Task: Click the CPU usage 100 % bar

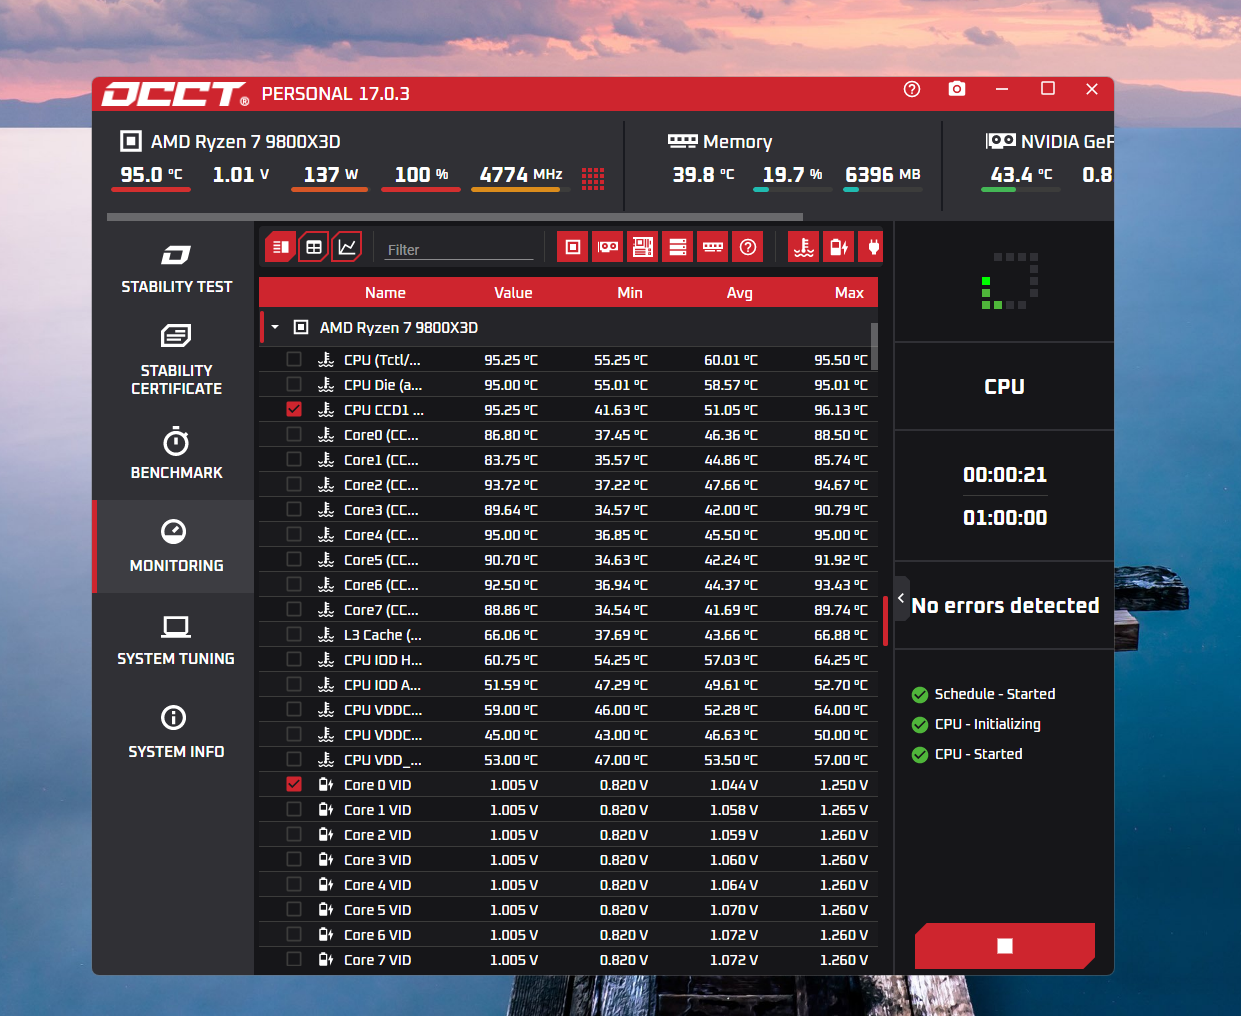Action: tap(421, 189)
